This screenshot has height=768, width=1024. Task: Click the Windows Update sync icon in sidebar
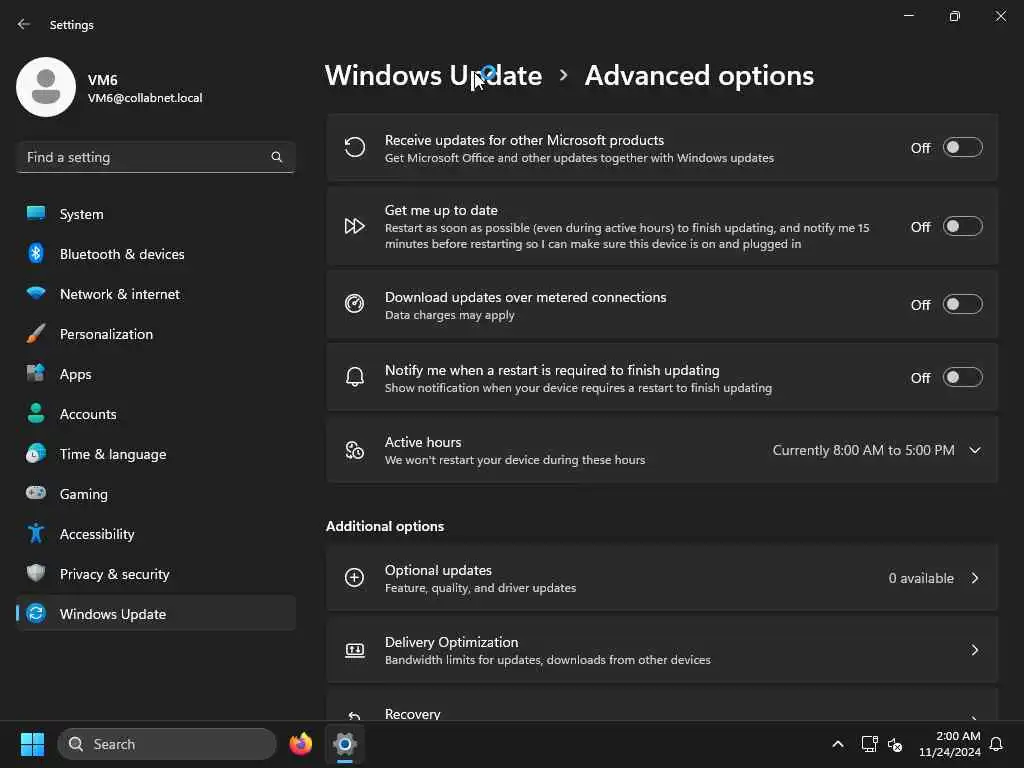tap(36, 613)
